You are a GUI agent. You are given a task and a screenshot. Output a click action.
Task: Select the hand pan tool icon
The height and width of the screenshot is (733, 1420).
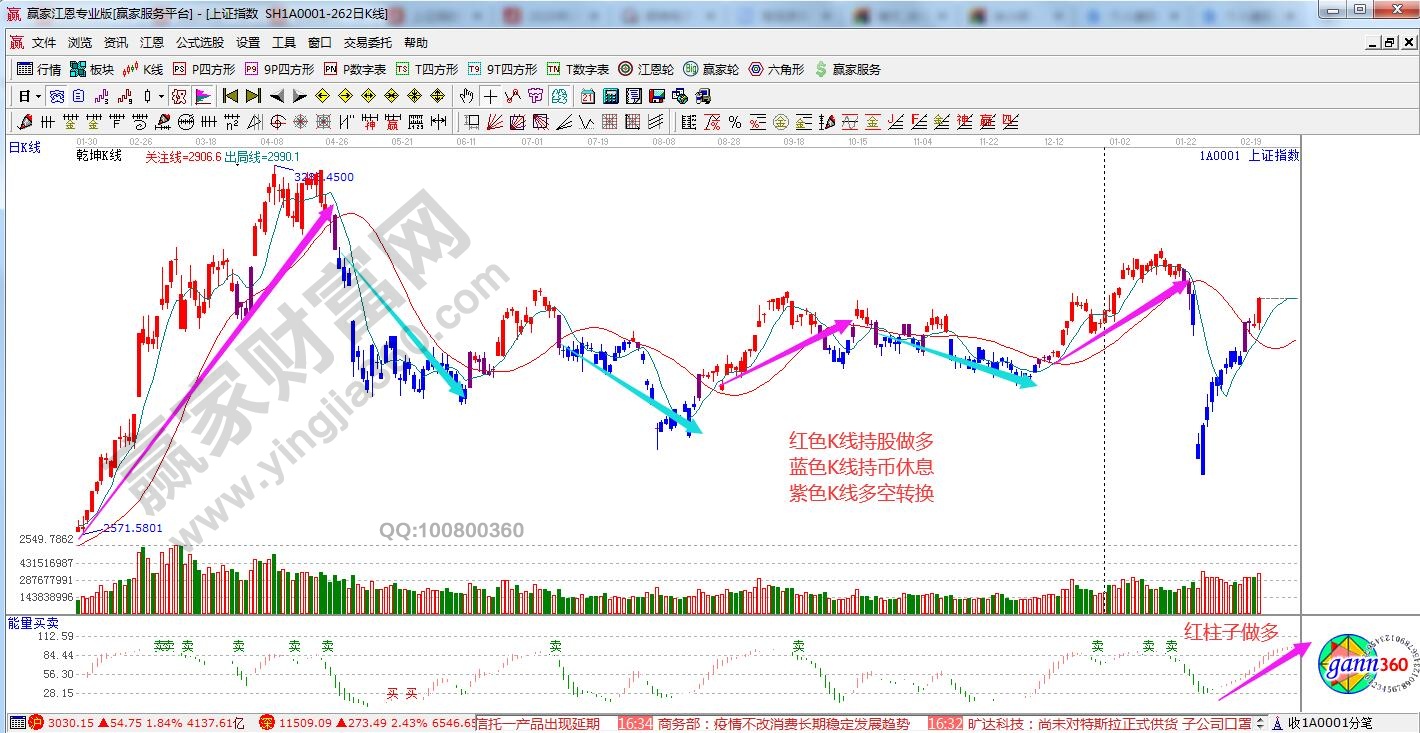click(466, 96)
